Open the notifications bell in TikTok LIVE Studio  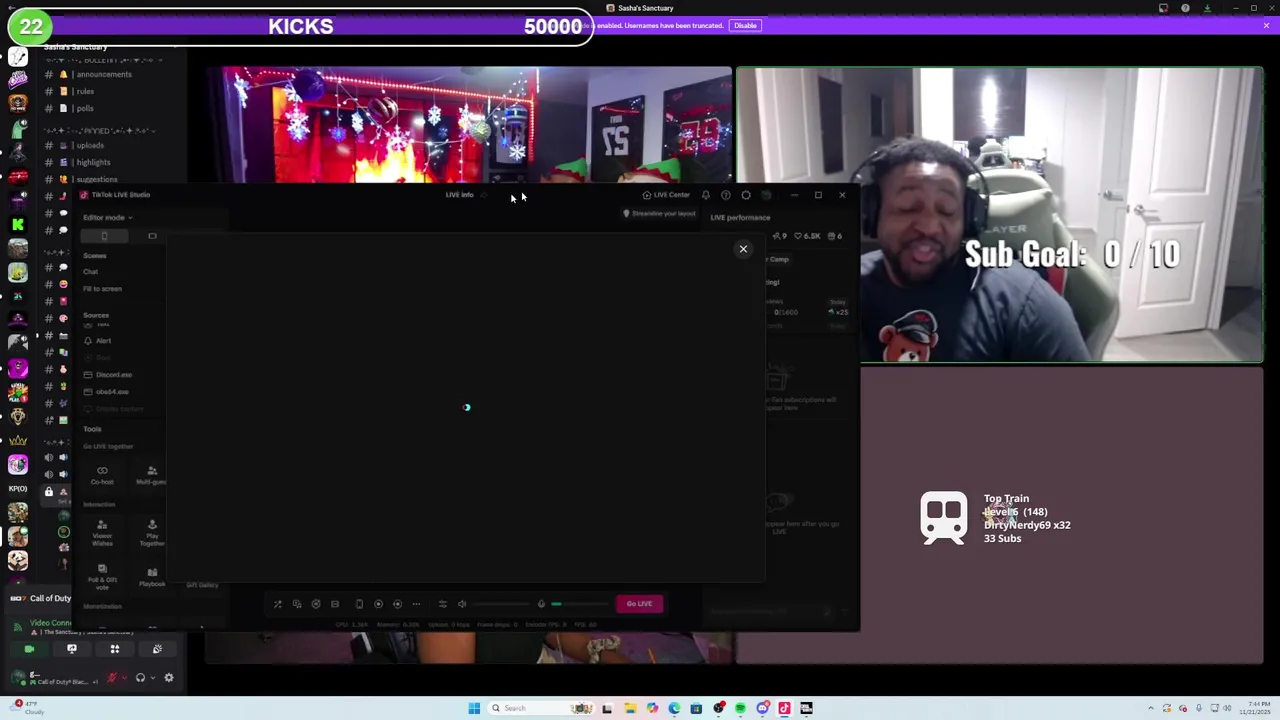706,195
